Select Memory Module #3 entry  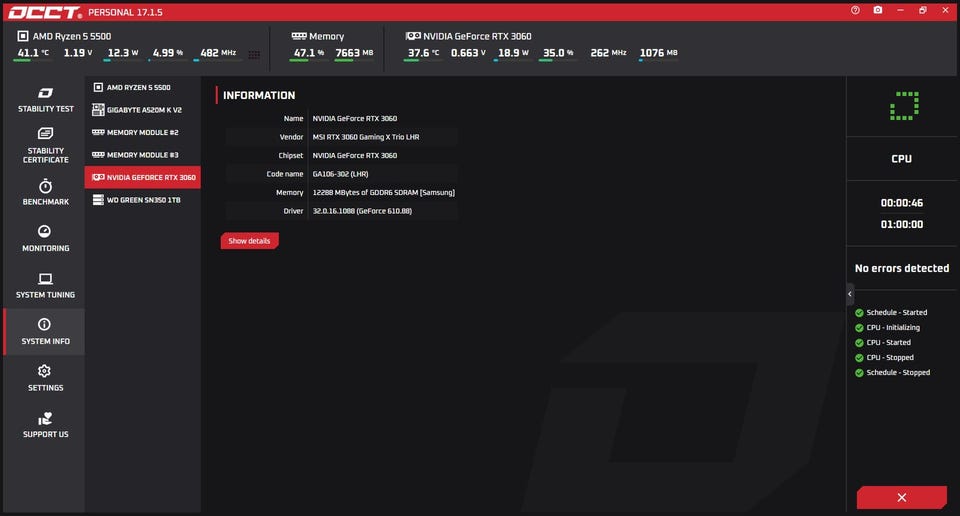[x=143, y=155]
